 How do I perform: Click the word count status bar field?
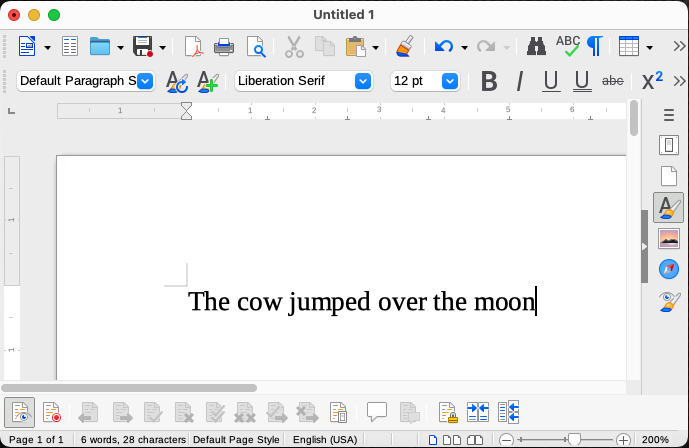pyautogui.click(x=132, y=440)
